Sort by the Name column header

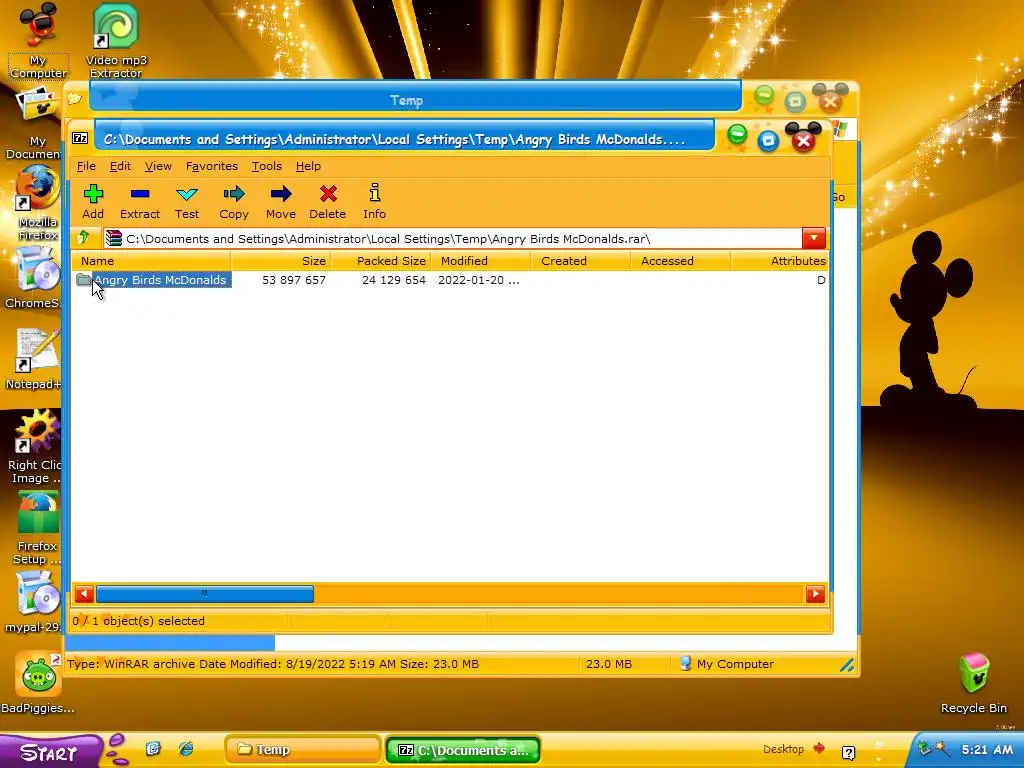151,261
